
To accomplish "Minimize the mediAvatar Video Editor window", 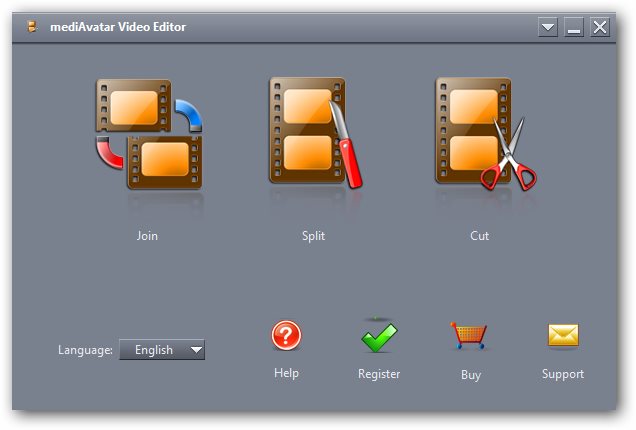I will click(x=574, y=27).
